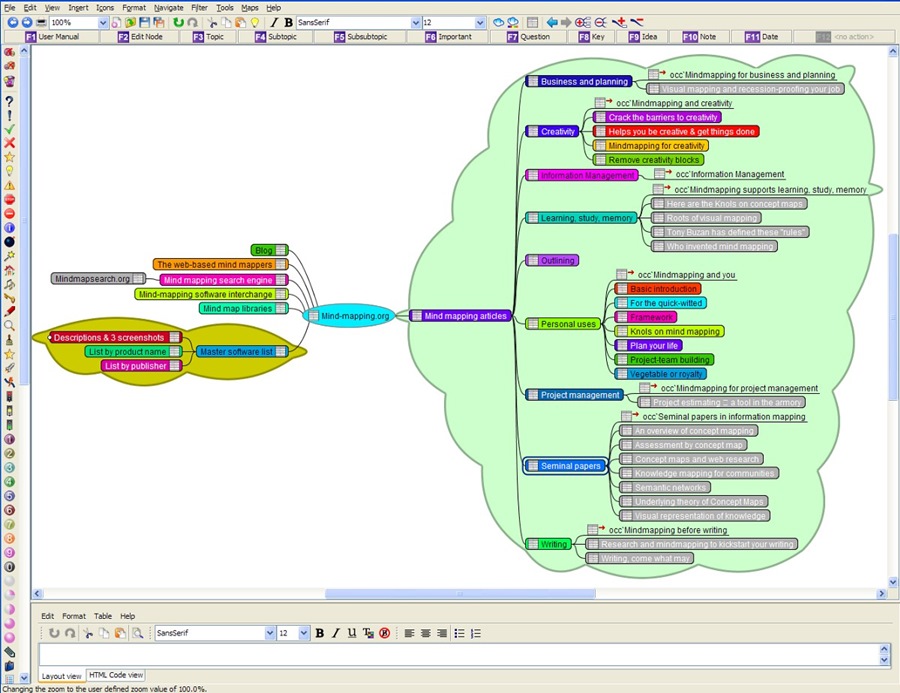Switch to HTML Code view tab
The width and height of the screenshot is (900, 693).
(x=116, y=675)
